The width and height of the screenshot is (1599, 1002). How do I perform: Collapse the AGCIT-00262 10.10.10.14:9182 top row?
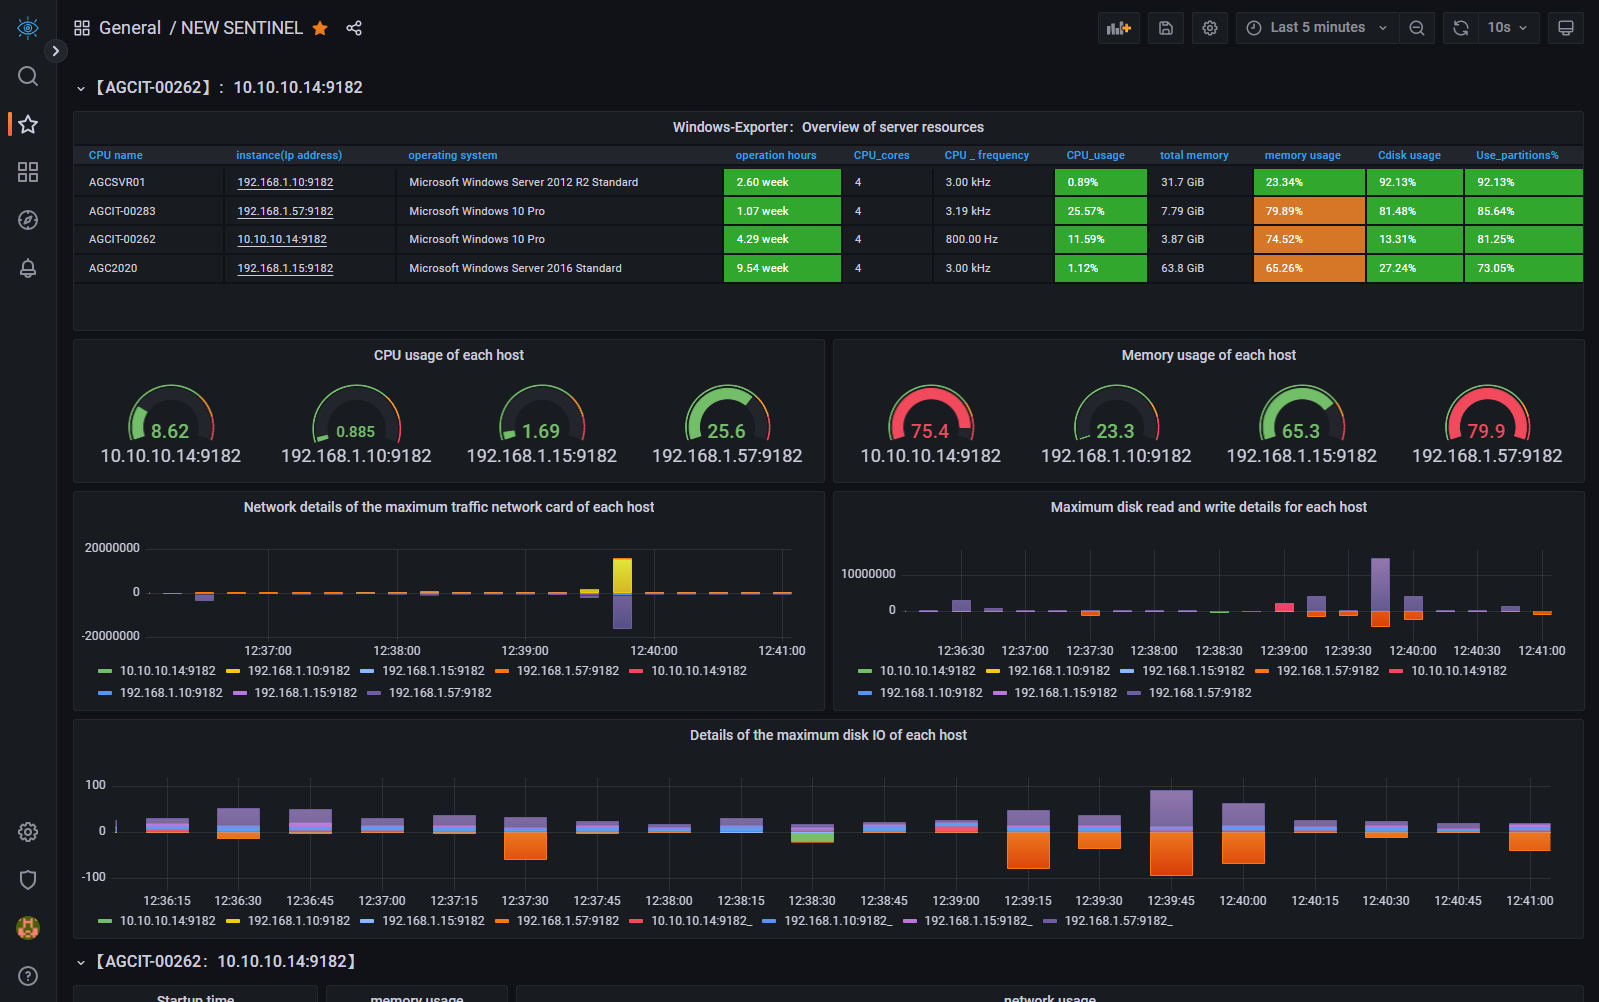81,88
